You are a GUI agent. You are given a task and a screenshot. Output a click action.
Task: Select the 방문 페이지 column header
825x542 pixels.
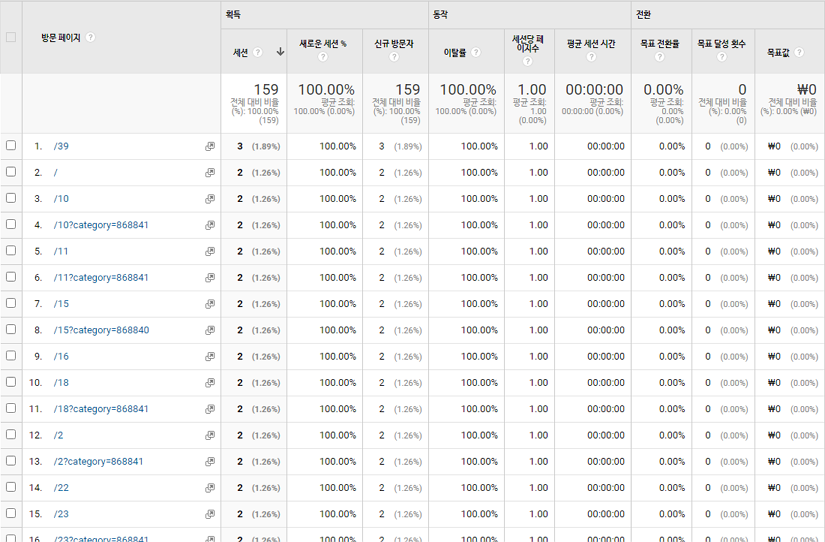(x=61, y=37)
